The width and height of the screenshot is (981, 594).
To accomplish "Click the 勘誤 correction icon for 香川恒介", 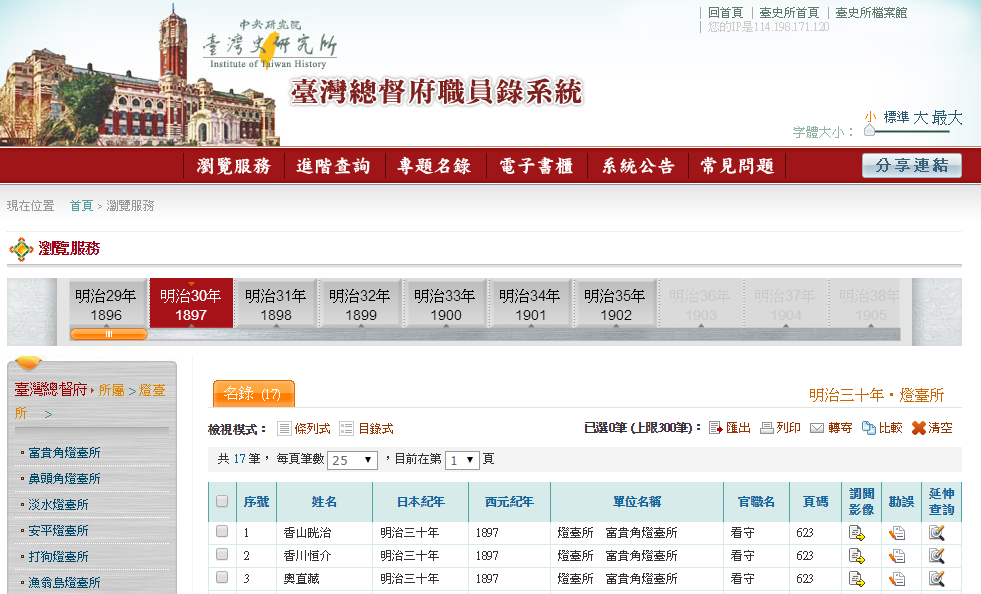I will (x=897, y=556).
